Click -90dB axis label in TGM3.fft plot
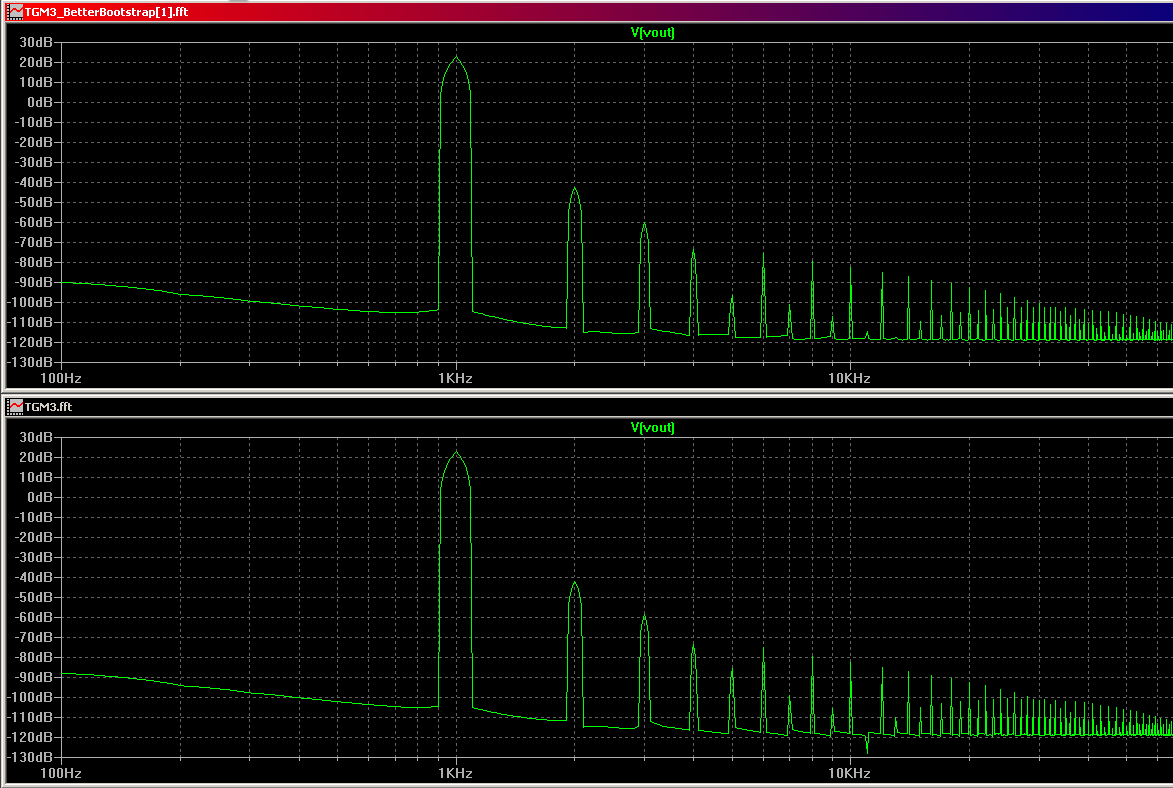The width and height of the screenshot is (1173, 788). (34, 677)
